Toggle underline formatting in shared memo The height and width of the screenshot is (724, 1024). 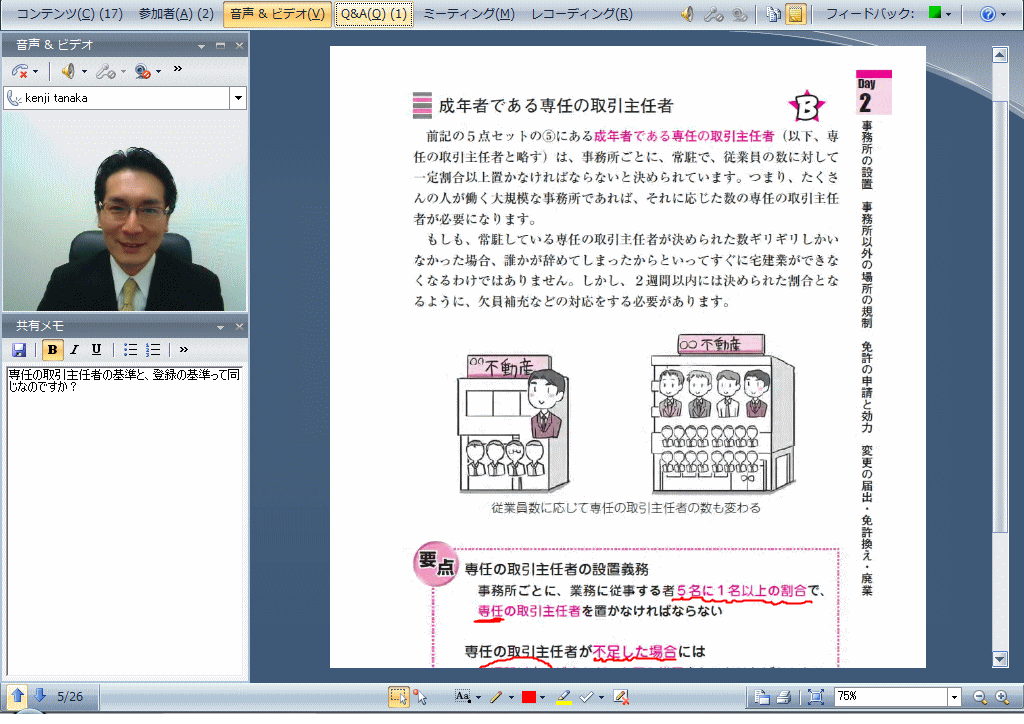(x=96, y=350)
